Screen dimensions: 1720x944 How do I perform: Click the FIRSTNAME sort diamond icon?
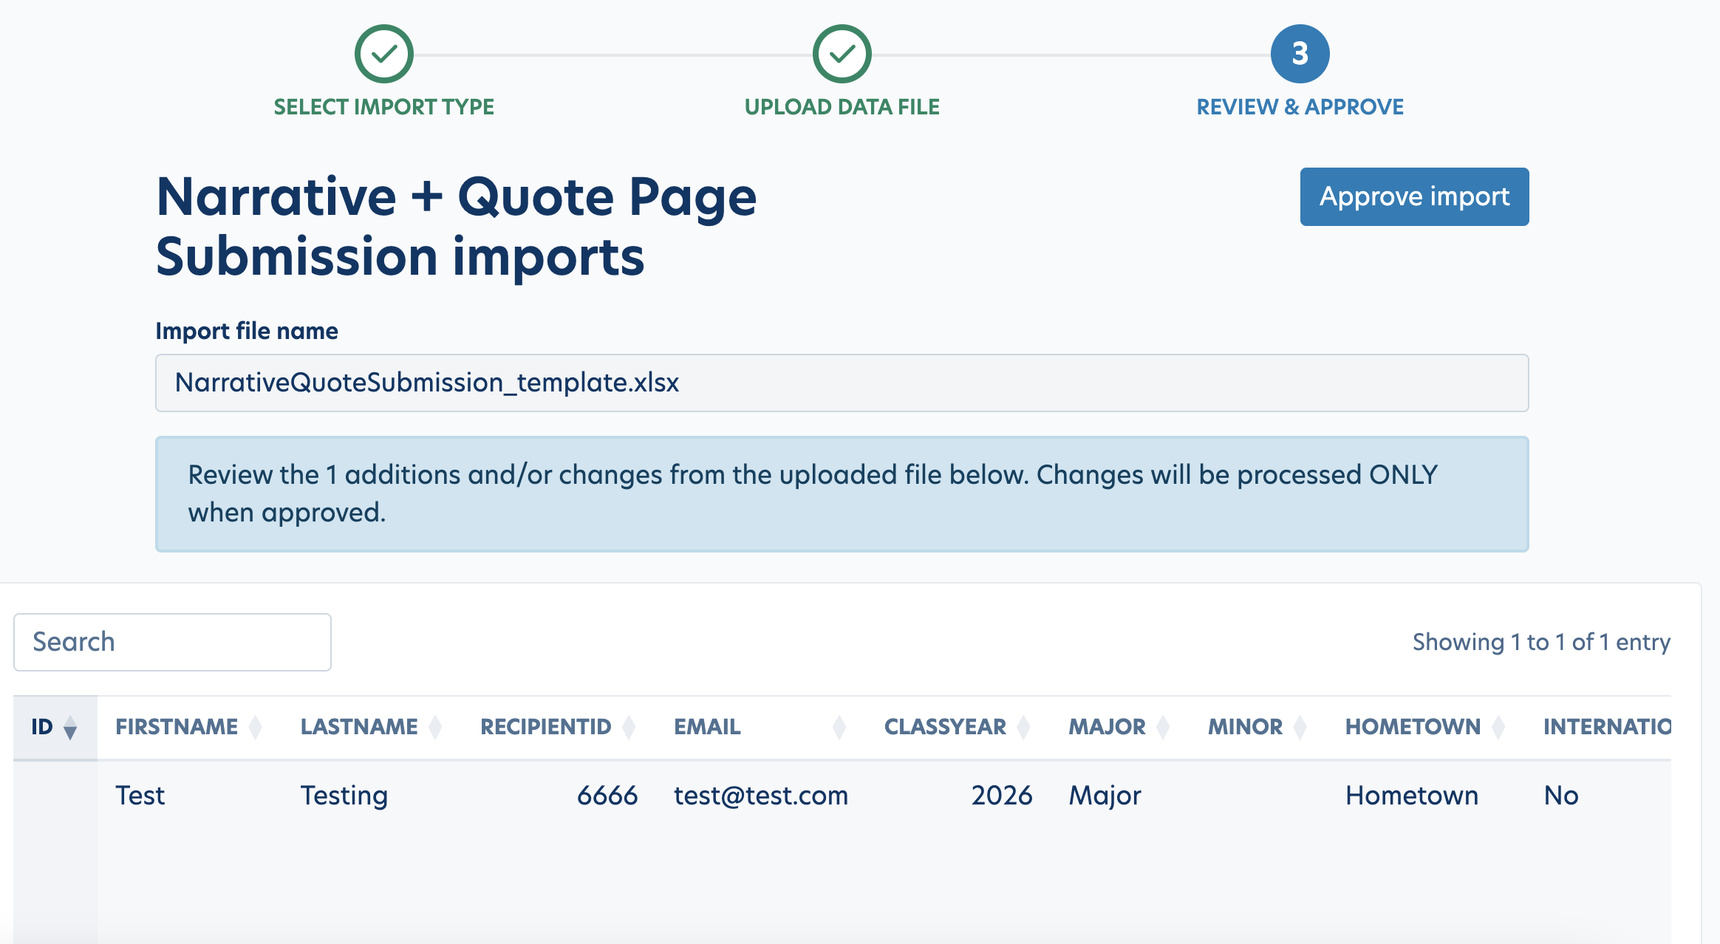pos(255,728)
